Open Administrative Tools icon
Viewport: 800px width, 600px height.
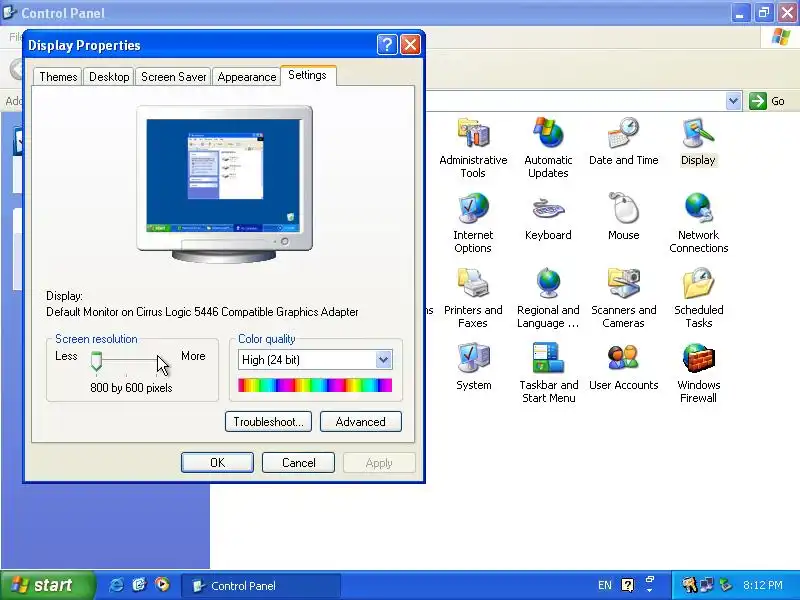pyautogui.click(x=473, y=134)
